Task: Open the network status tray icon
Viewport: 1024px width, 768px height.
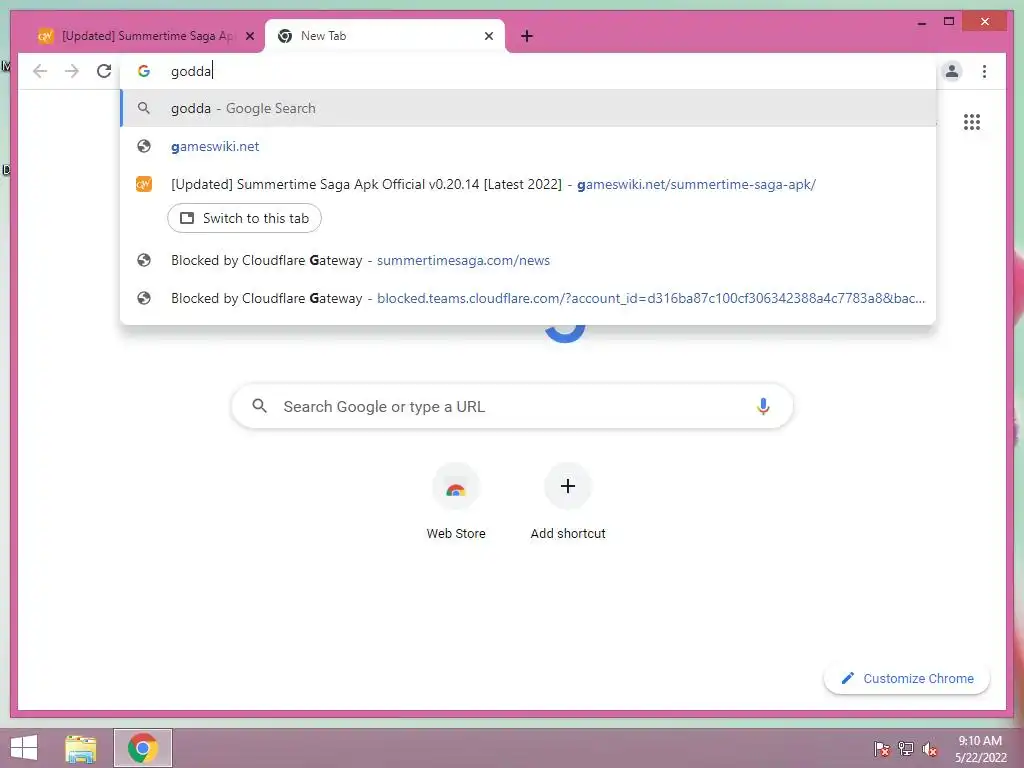Action: click(x=906, y=748)
